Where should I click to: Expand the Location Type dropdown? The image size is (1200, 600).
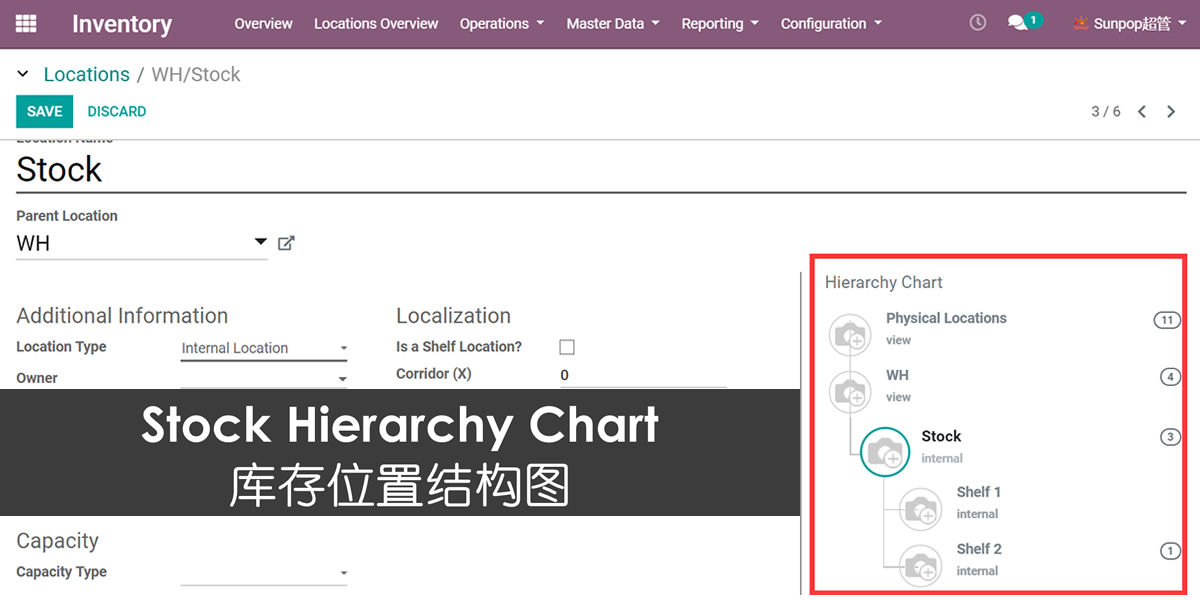coord(264,348)
